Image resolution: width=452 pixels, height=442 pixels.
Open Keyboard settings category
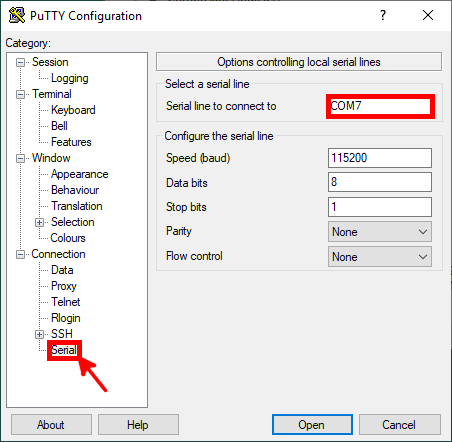73,110
